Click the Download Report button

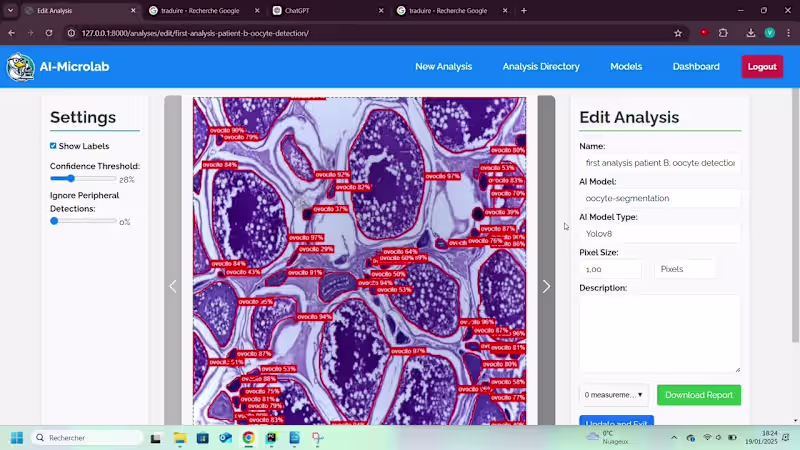pyautogui.click(x=699, y=395)
